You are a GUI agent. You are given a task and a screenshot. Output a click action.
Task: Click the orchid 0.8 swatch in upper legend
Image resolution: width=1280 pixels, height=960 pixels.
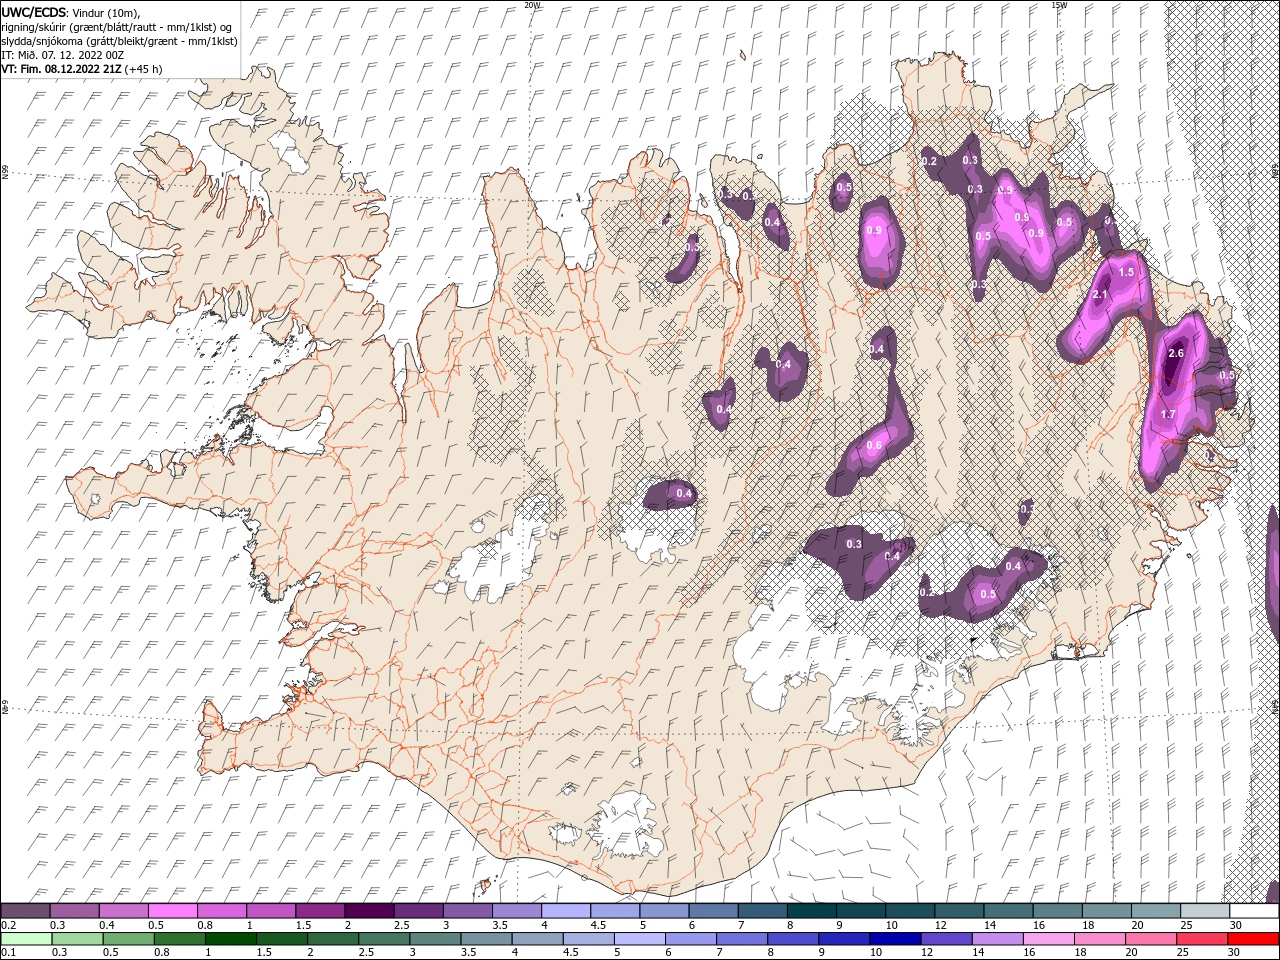221,911
